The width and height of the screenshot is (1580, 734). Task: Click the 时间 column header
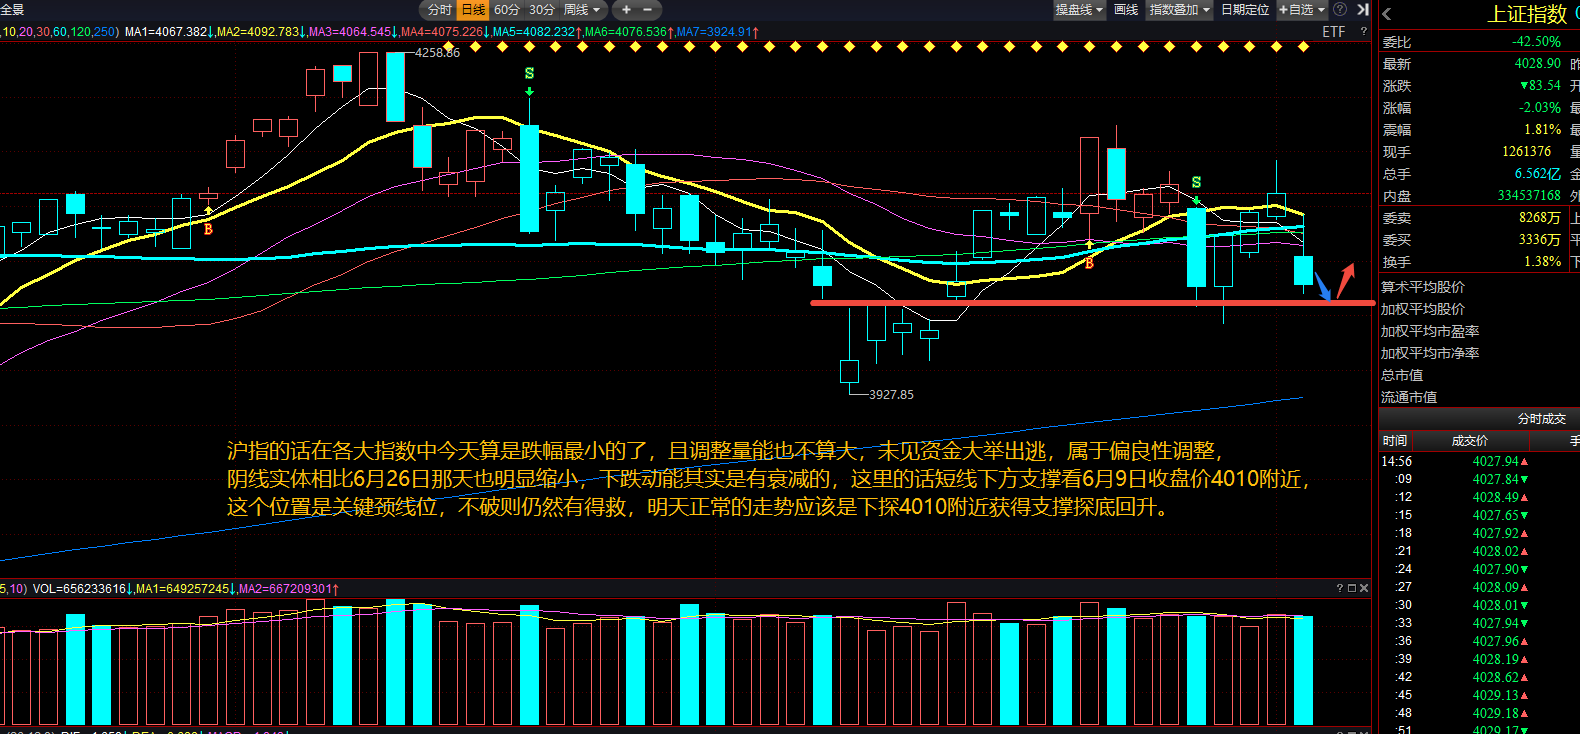click(1395, 441)
